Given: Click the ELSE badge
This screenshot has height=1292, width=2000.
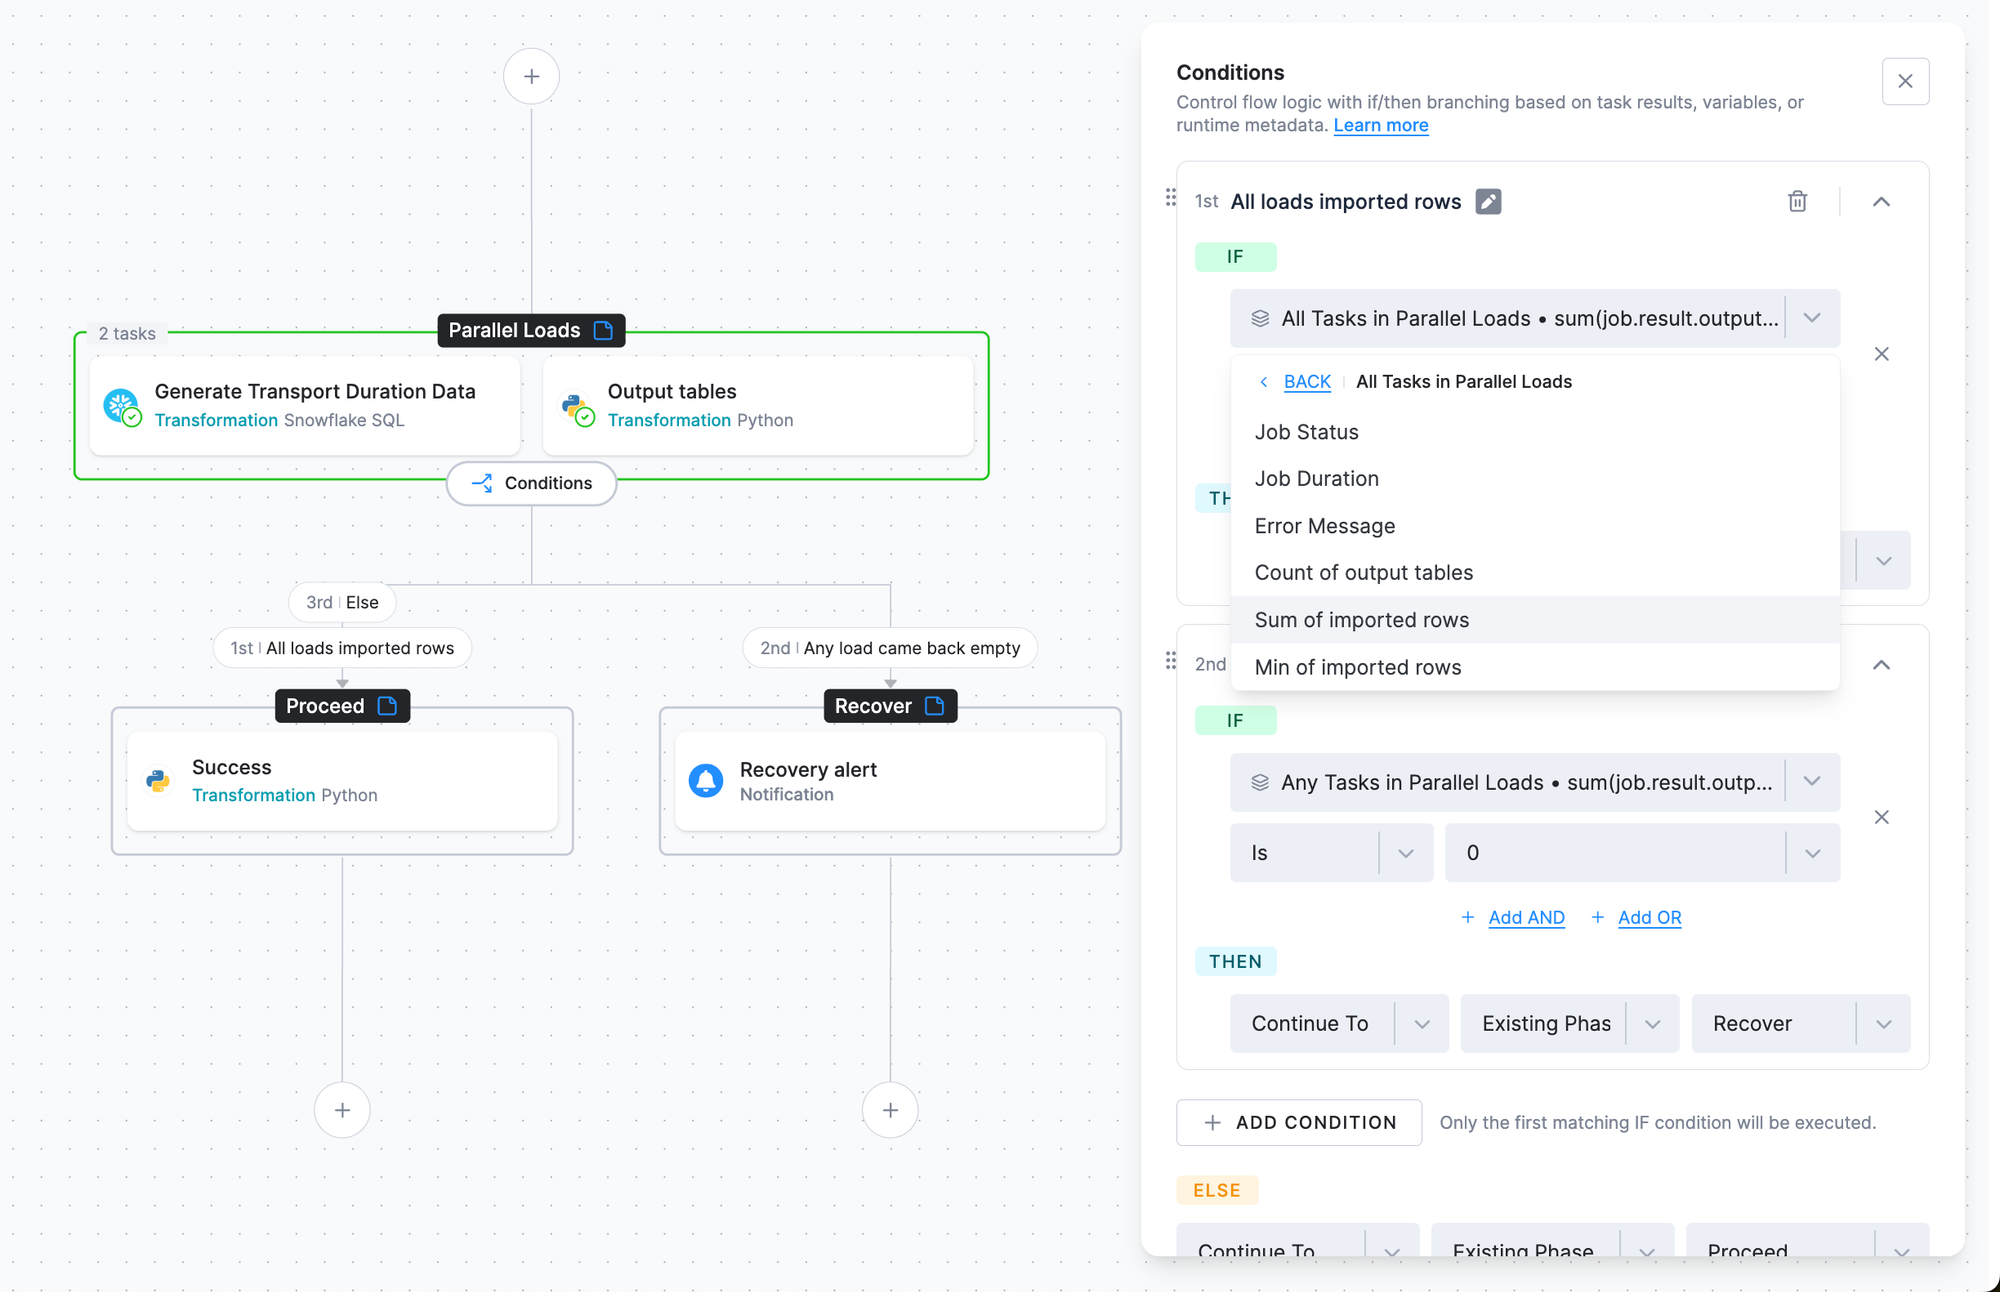Looking at the screenshot, I should point(1217,1191).
